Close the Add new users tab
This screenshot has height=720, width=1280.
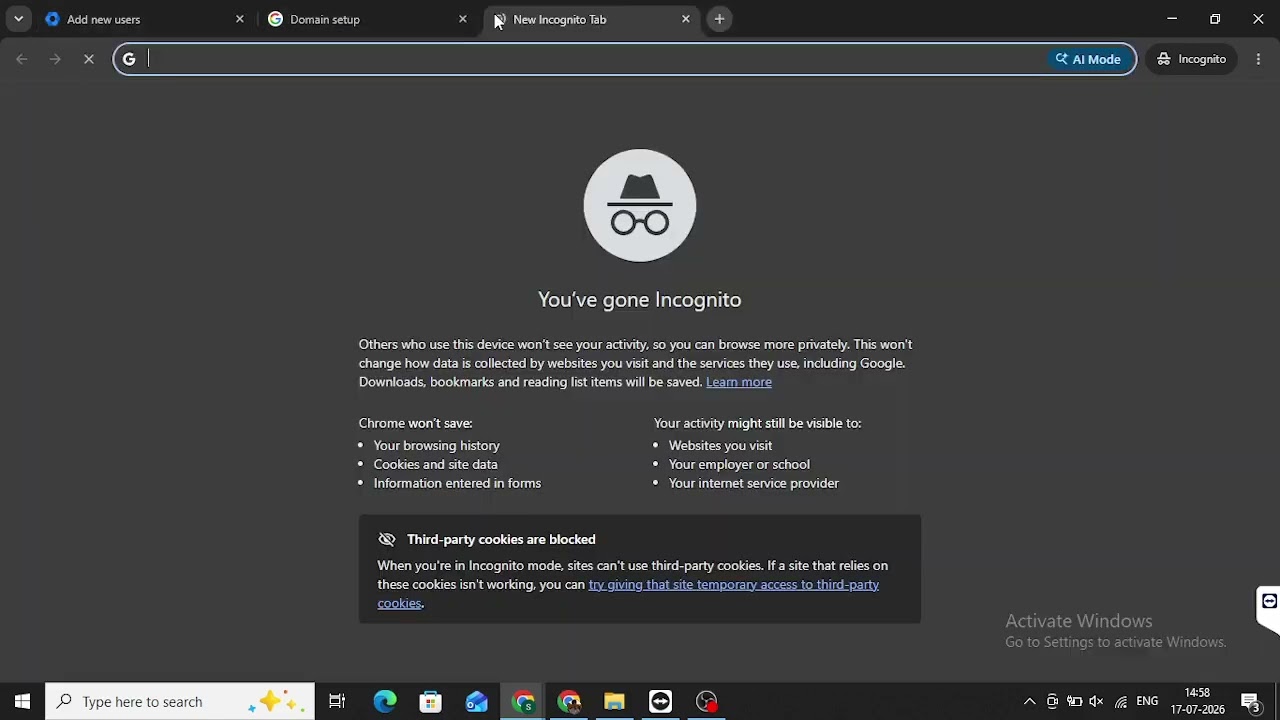click(x=240, y=19)
